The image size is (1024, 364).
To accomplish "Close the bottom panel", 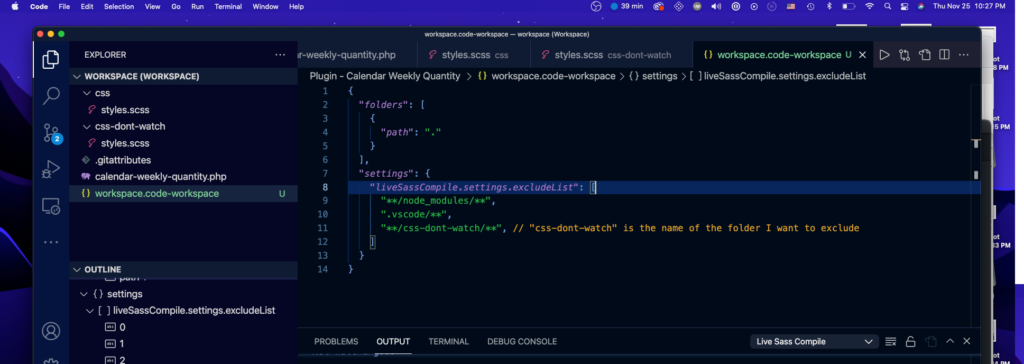I will [967, 341].
